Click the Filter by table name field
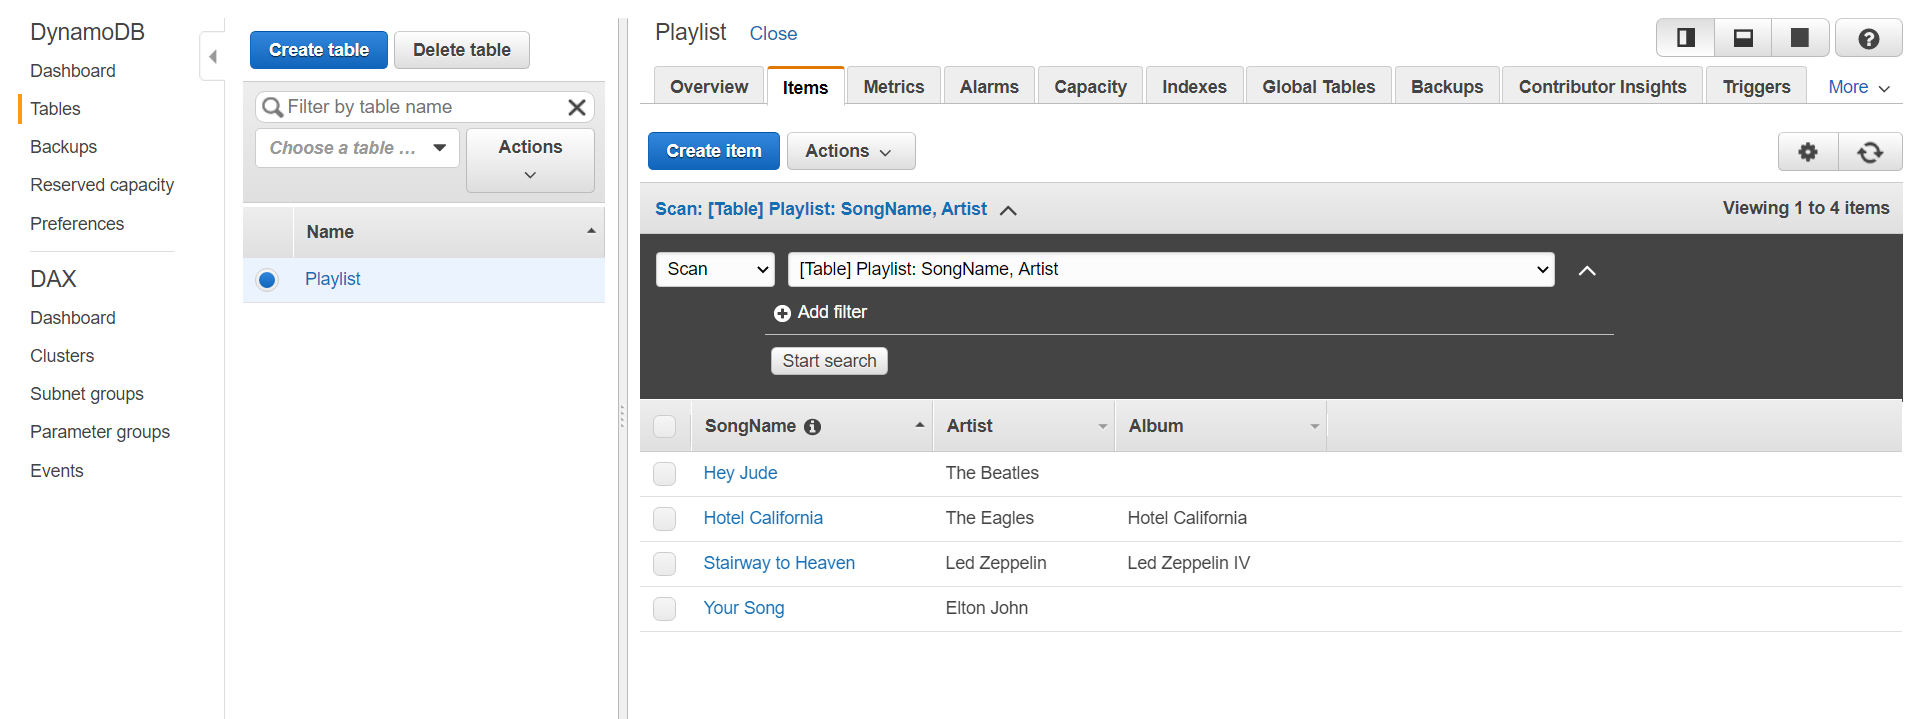The height and width of the screenshot is (719, 1920). 425,107
